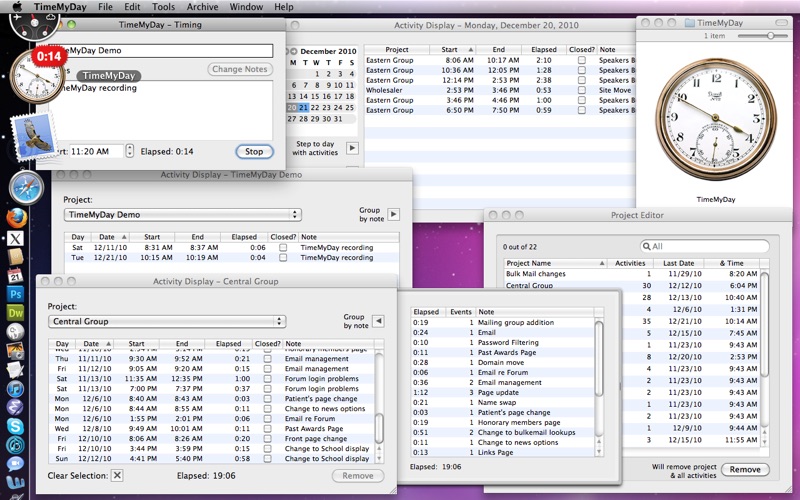Open the TimeMyDay Demo project dropdown

click(x=183, y=215)
